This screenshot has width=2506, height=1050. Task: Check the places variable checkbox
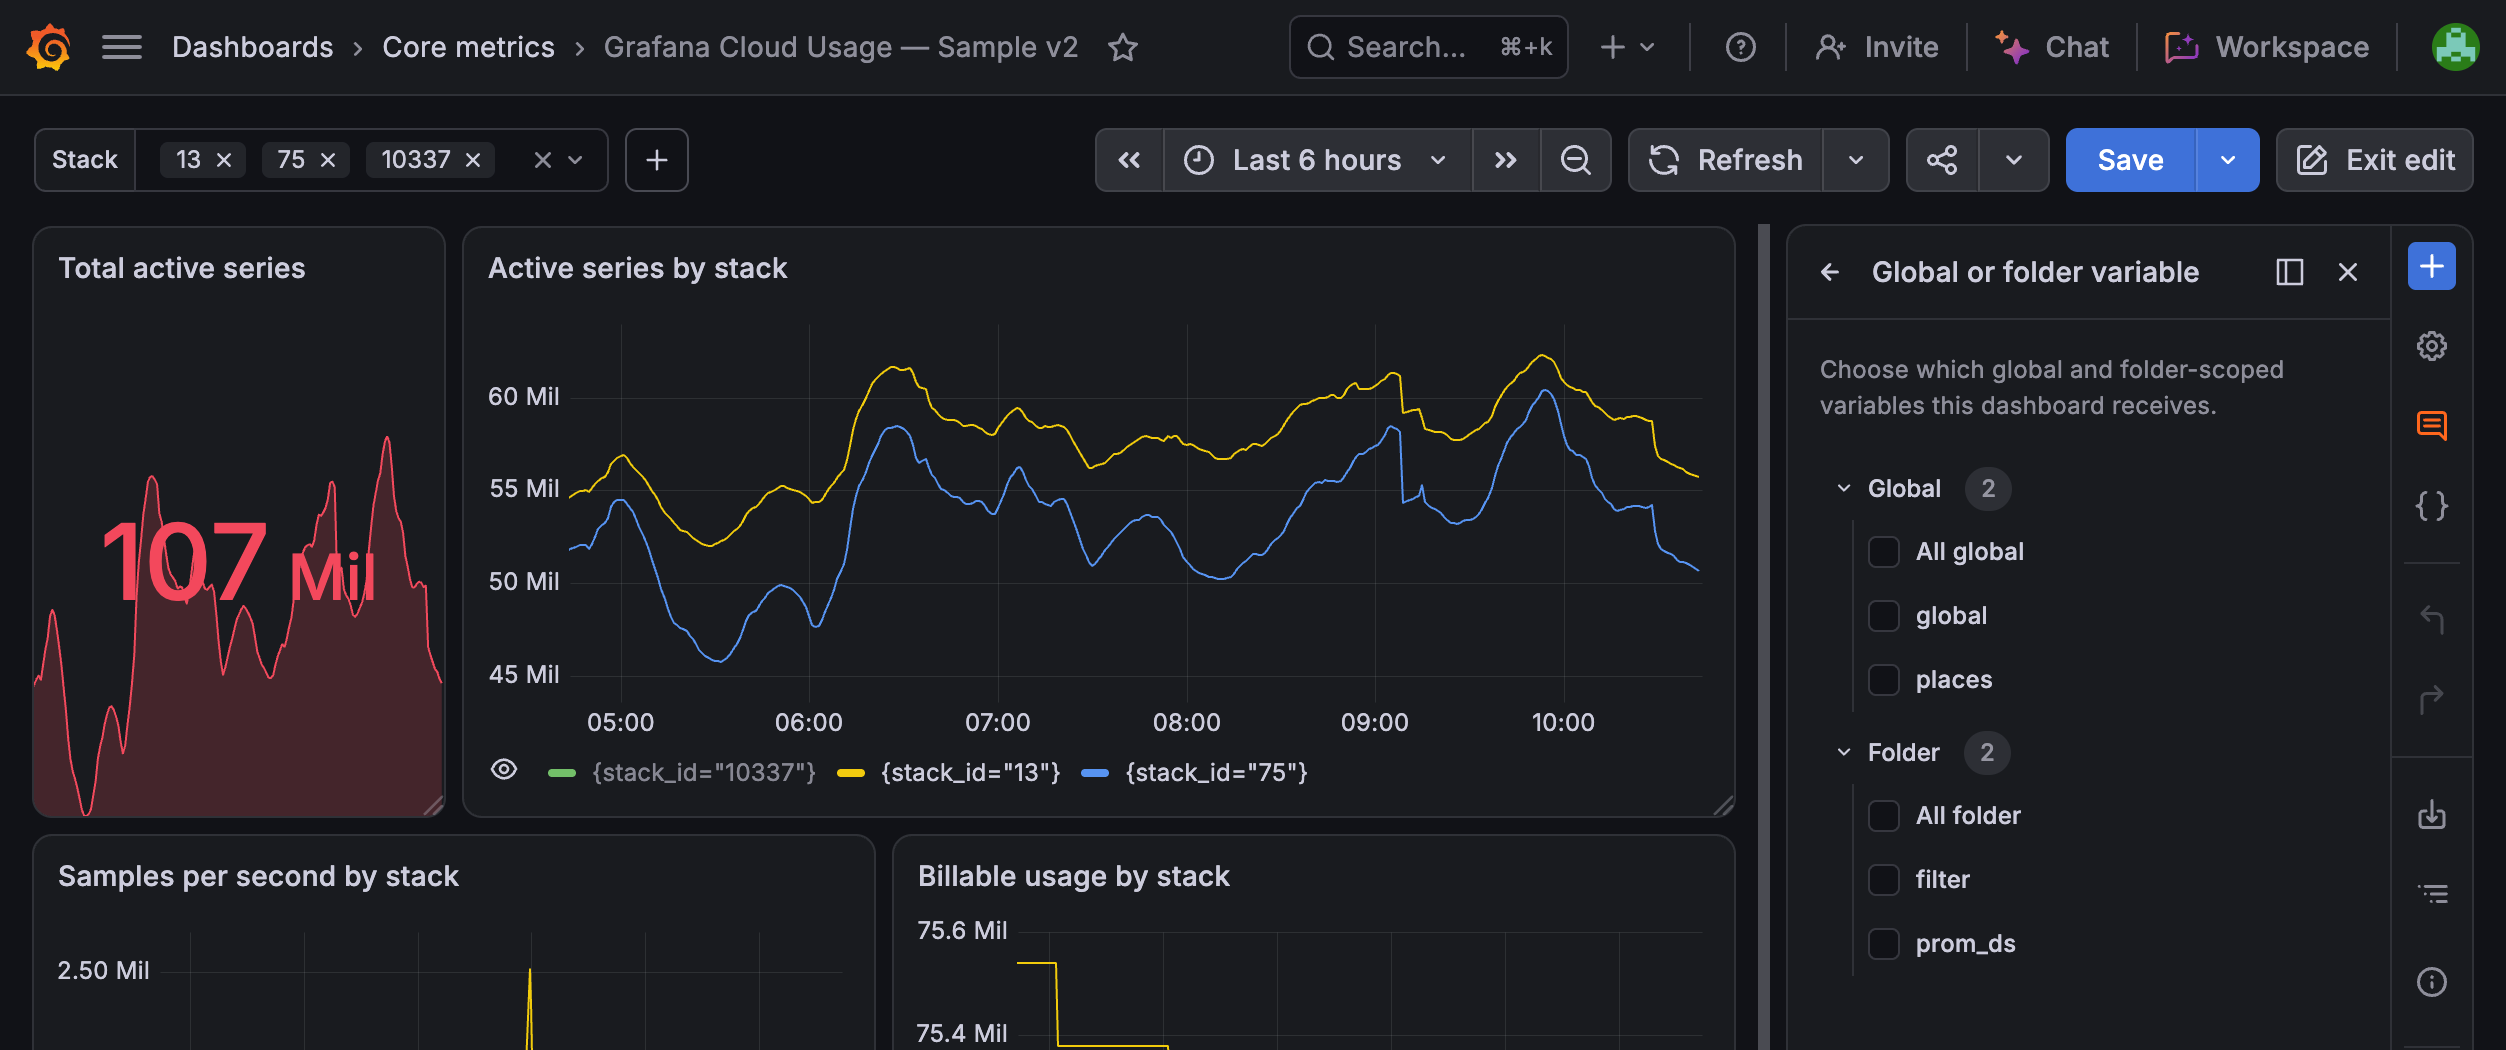[1884, 680]
